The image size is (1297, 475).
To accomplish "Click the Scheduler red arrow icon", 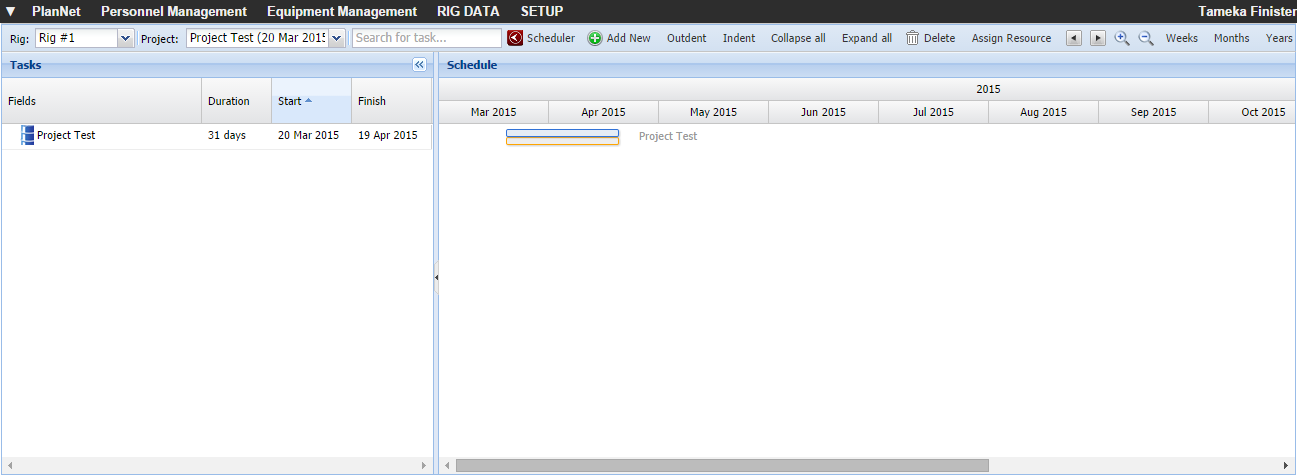I will [515, 38].
